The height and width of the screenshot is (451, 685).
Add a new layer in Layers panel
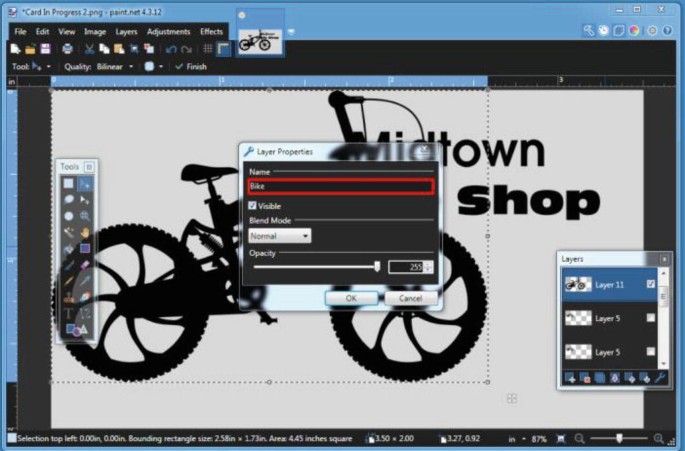(570, 378)
